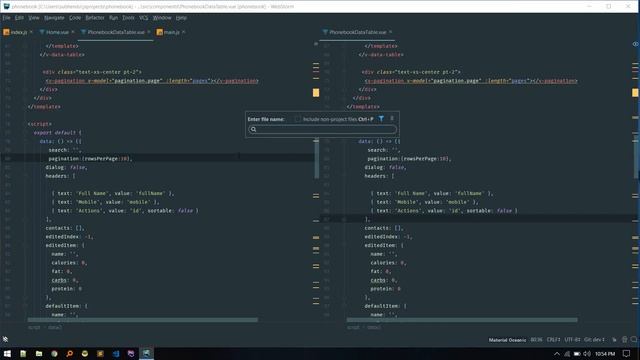Close PhonebookDataTable.vue tab in right editor

click(x=390, y=32)
